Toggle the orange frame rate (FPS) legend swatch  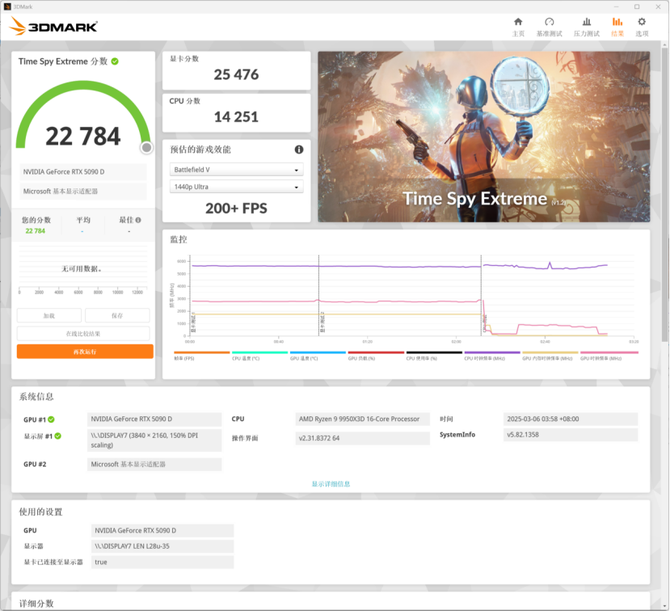click(x=202, y=352)
